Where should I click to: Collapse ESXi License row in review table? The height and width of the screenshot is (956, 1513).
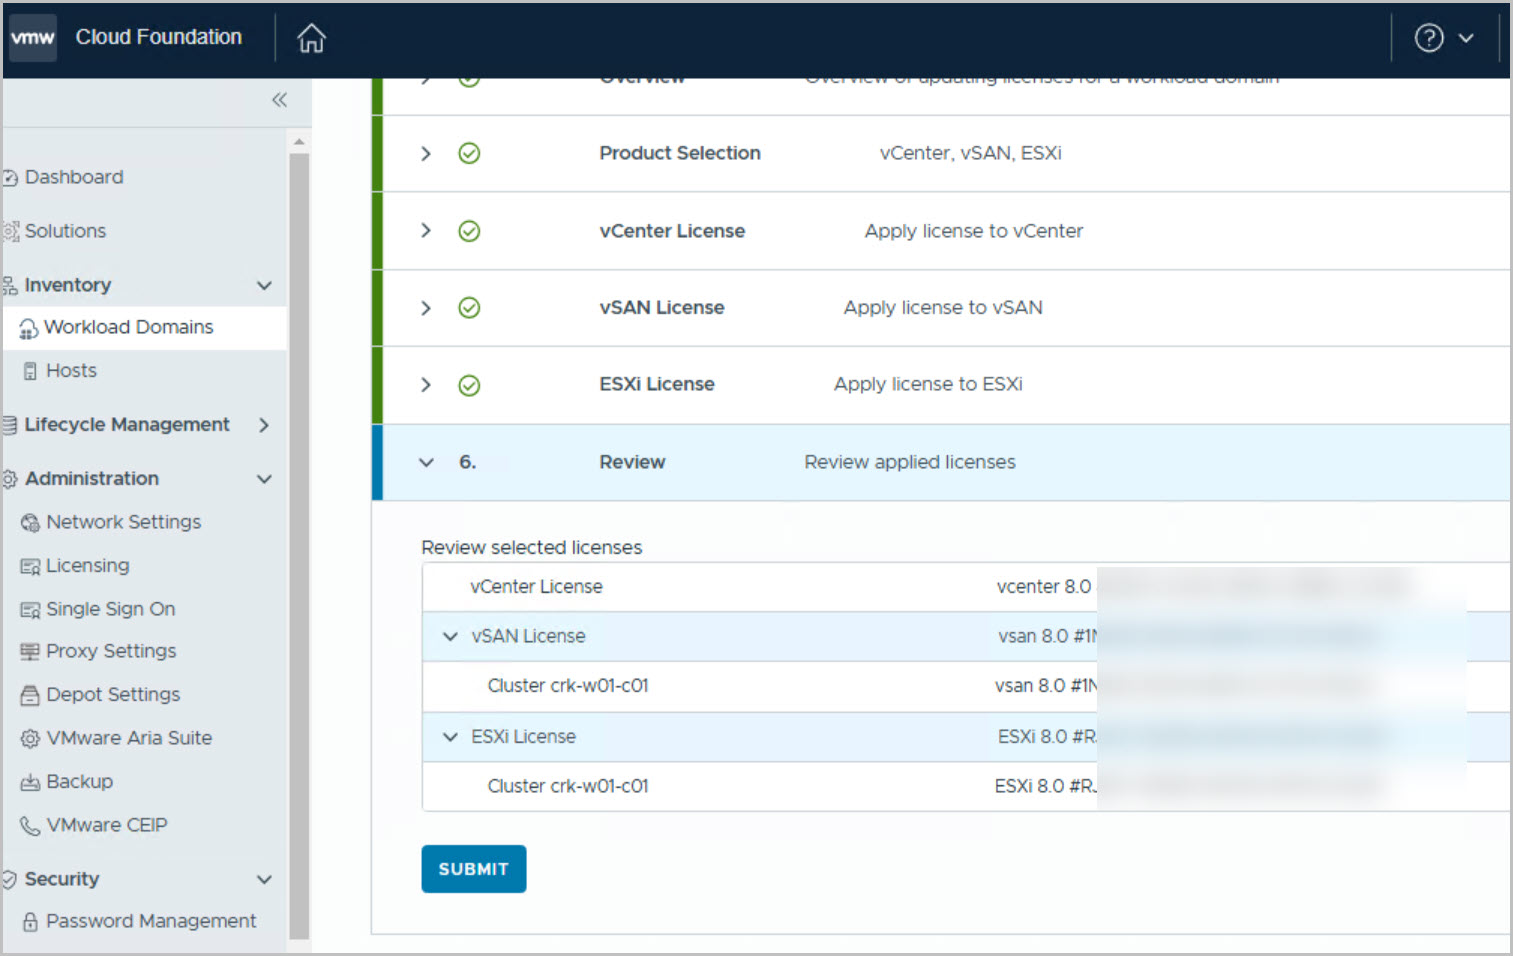click(450, 737)
